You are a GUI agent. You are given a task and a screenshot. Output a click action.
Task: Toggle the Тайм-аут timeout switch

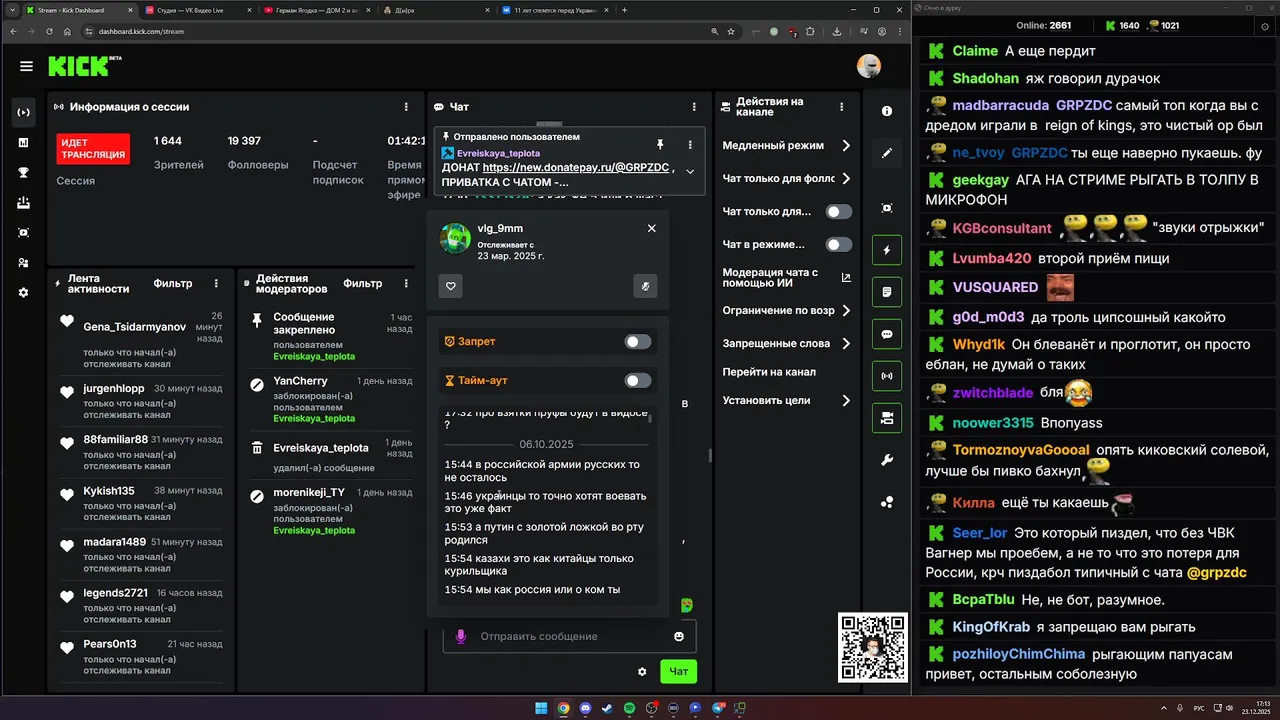point(638,380)
